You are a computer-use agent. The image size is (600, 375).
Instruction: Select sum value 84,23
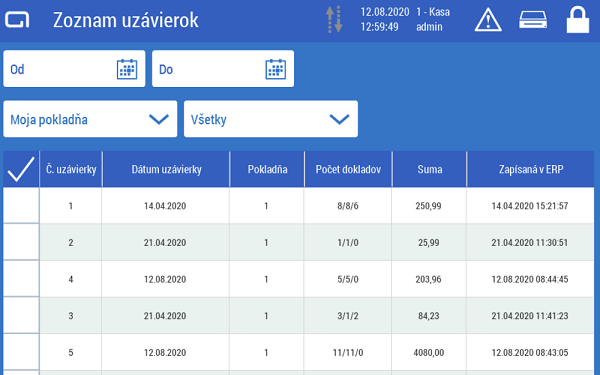pos(429,316)
